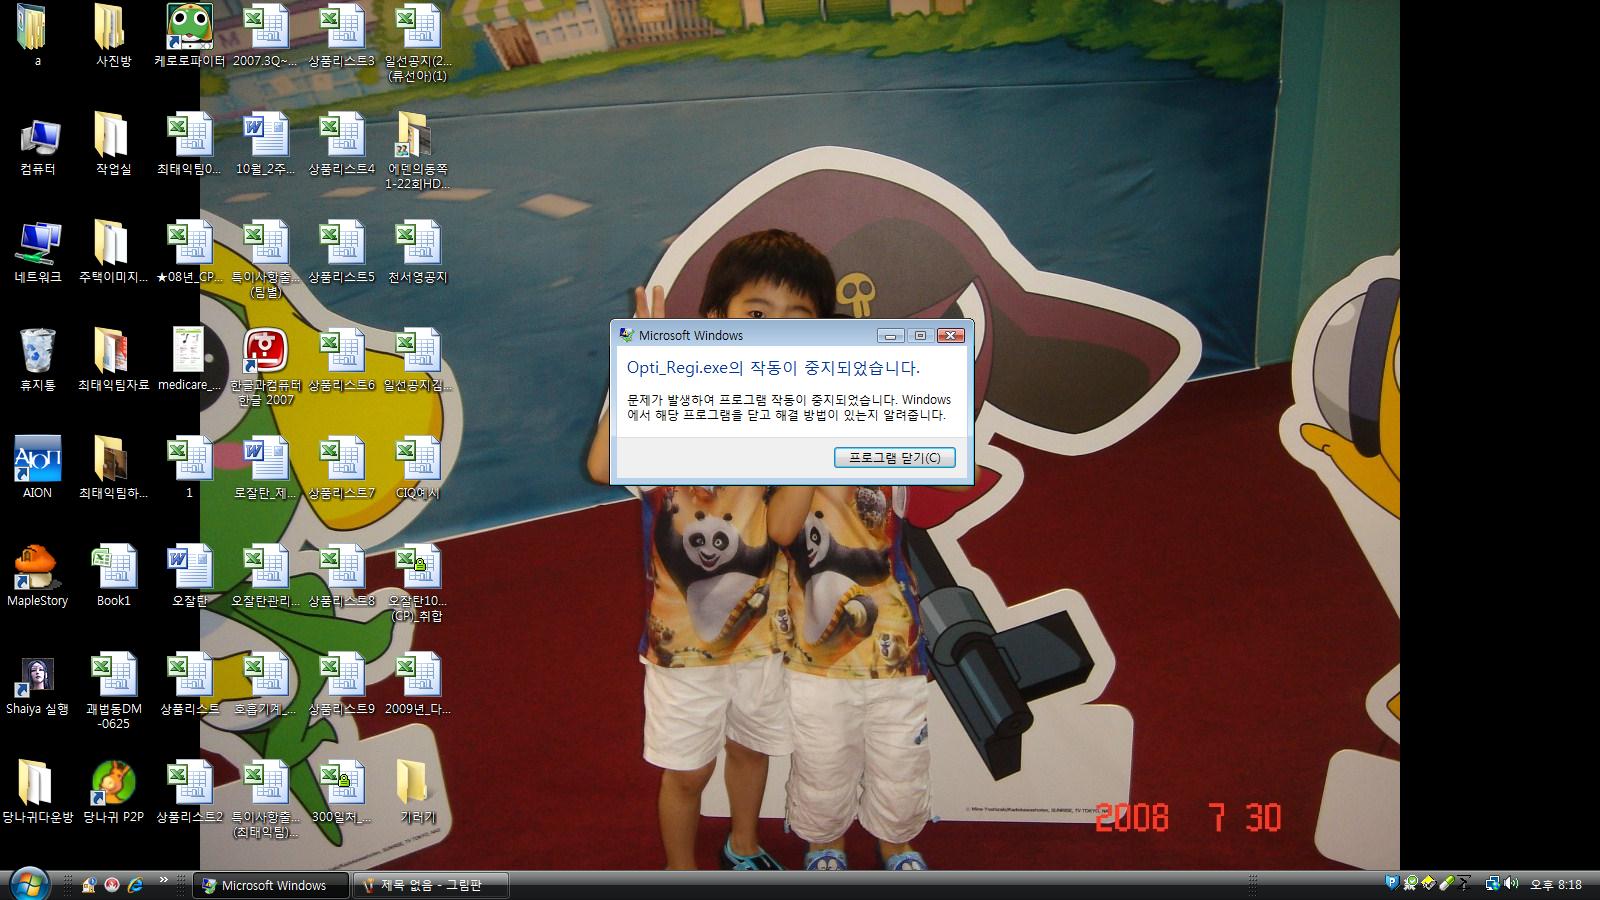Select the 휴지통 recycle bin icon
Viewport: 1600px width, 900px height.
tap(37, 361)
